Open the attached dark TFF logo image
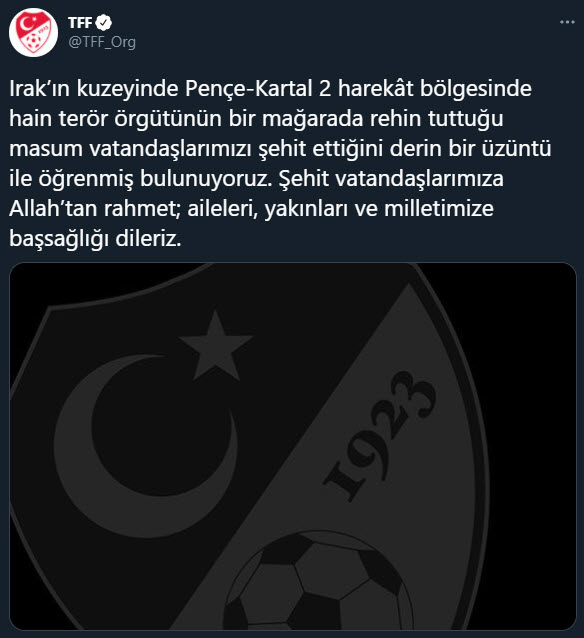 click(x=293, y=446)
